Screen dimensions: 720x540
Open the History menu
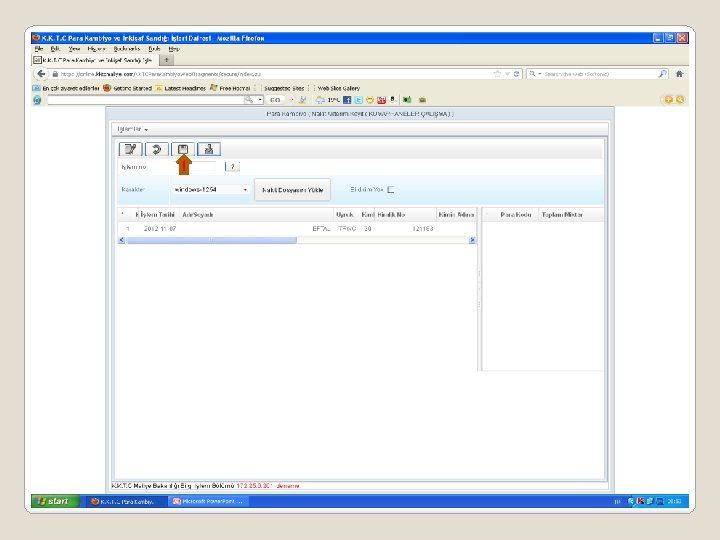(96, 49)
